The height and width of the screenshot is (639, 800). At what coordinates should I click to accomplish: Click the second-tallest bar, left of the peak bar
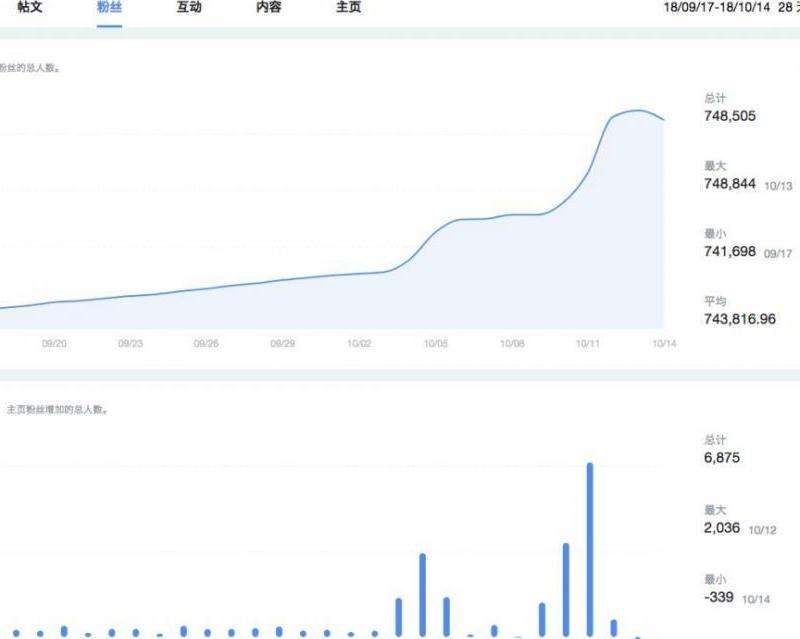coord(566,589)
